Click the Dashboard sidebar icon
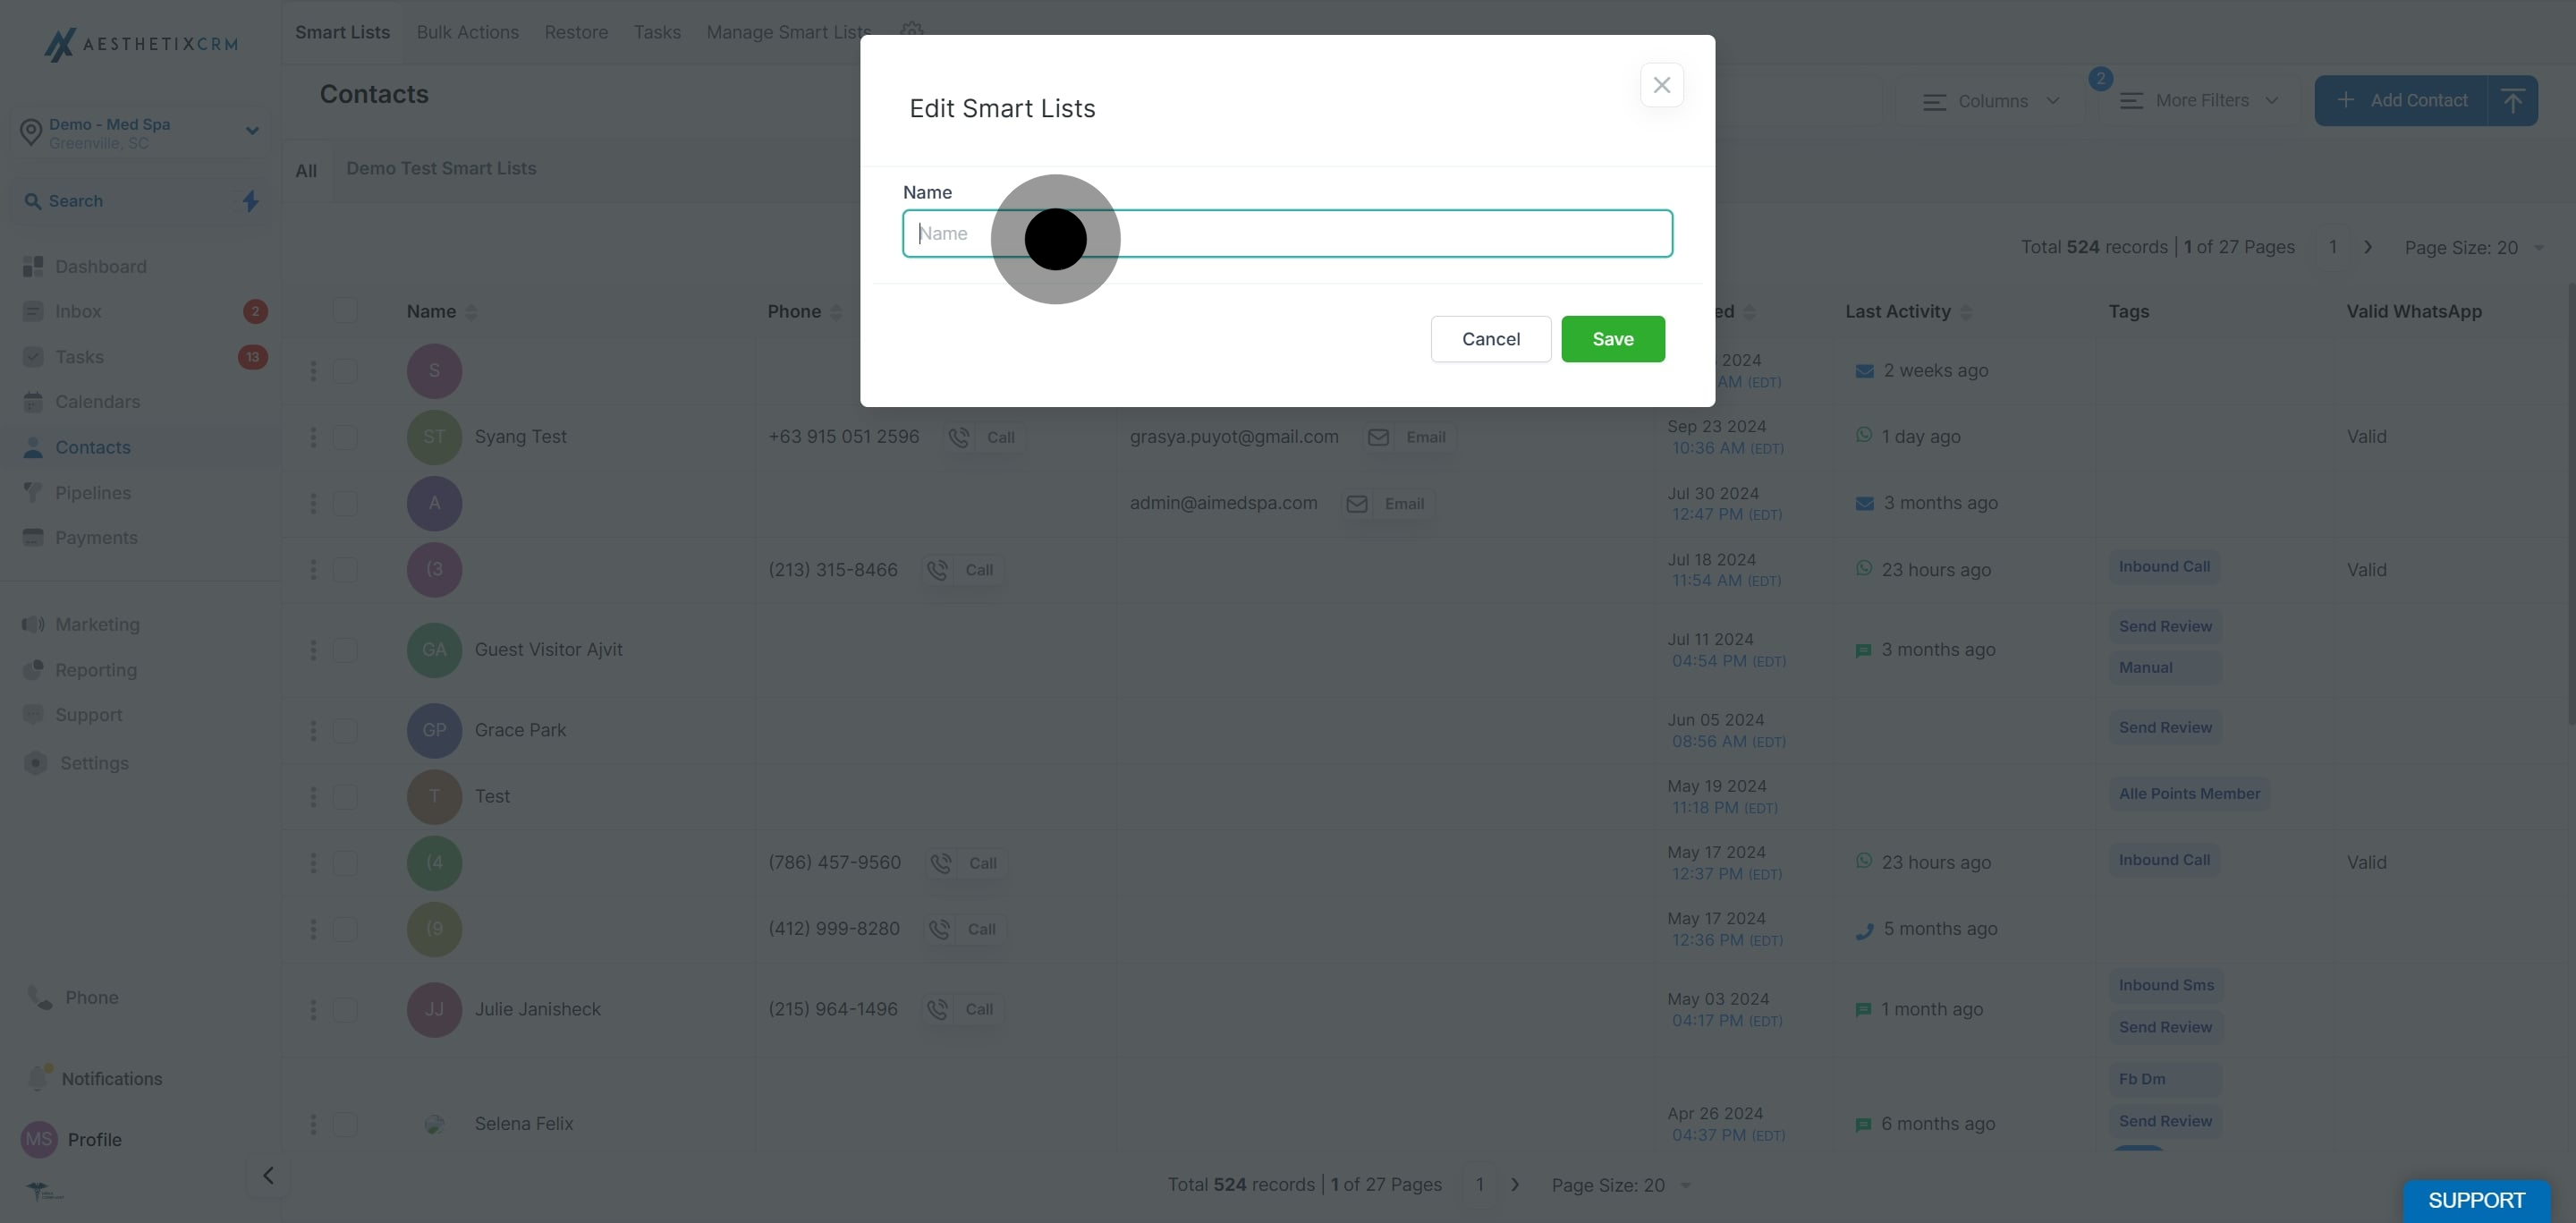Viewport: 2576px width, 1223px height. pos(33,267)
